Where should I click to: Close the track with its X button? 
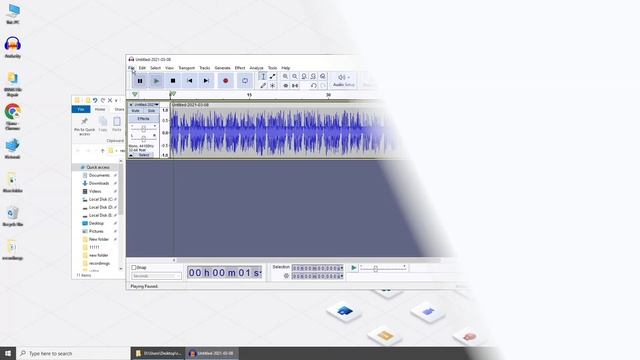tap(131, 105)
